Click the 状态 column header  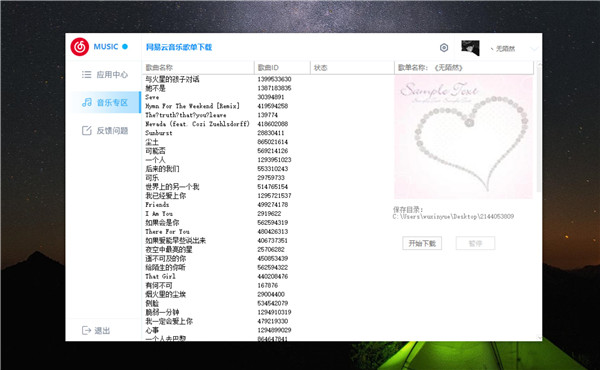(352, 68)
